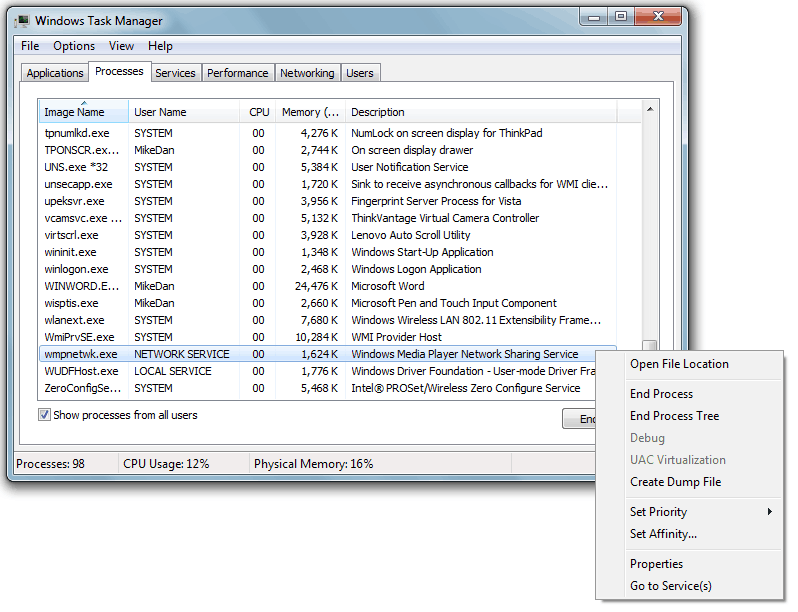This screenshot has height=612, width=798.
Task: Switch to the Services tab
Action: point(175,73)
